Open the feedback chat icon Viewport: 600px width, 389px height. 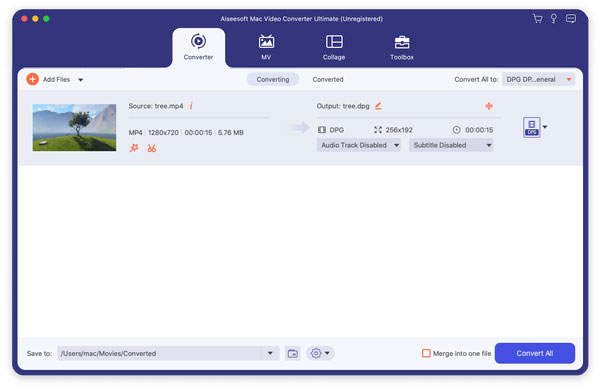[571, 19]
